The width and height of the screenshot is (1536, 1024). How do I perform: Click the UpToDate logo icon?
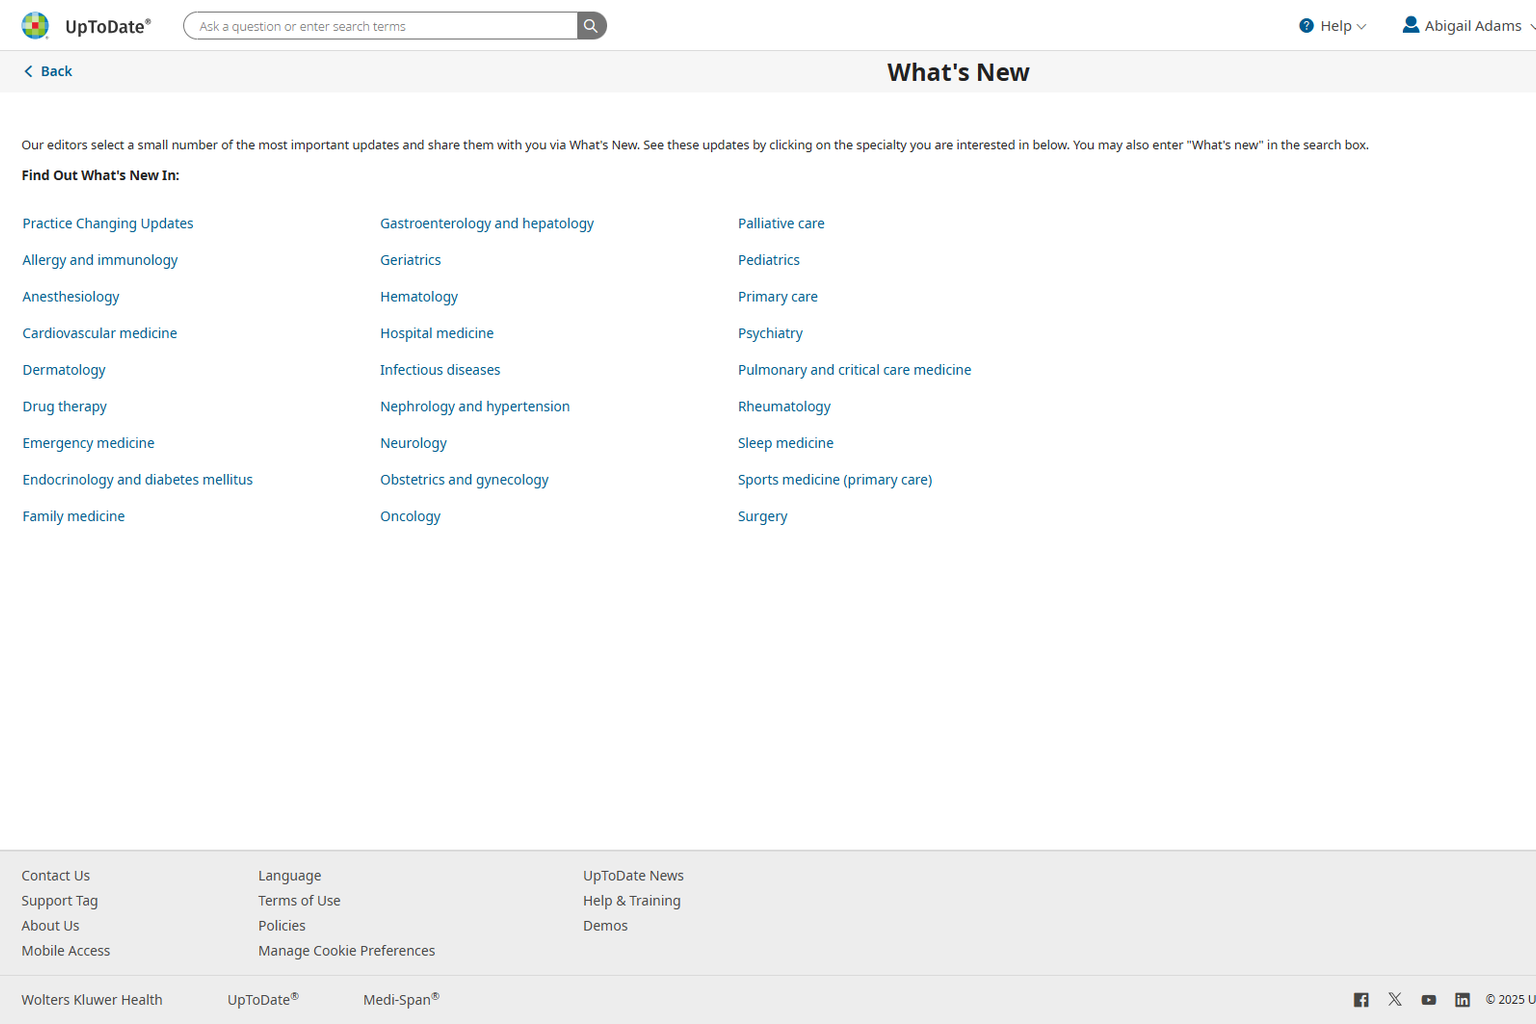click(35, 26)
